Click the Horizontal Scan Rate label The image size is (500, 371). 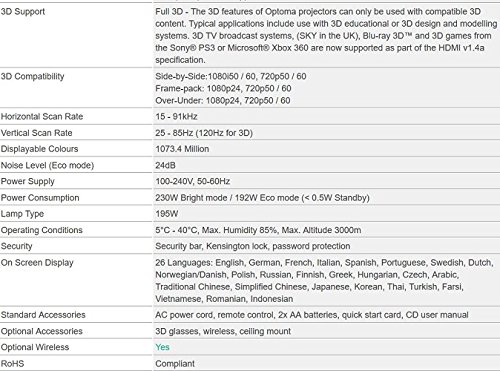pos(42,116)
